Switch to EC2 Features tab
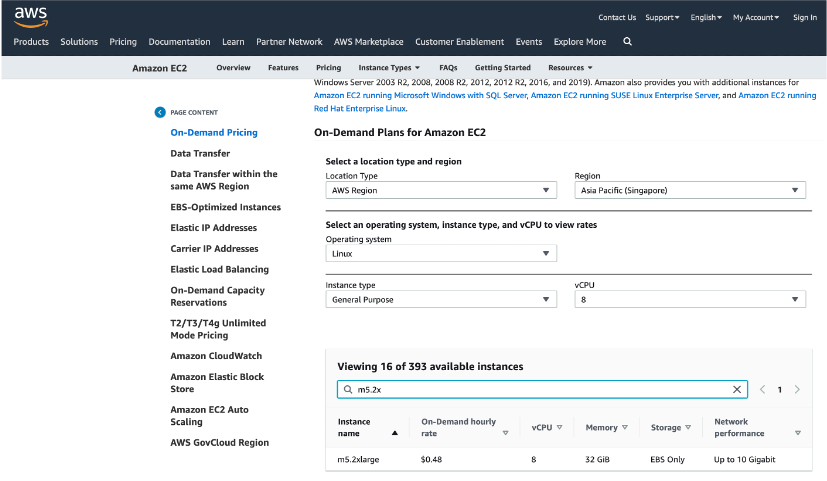 pos(283,68)
